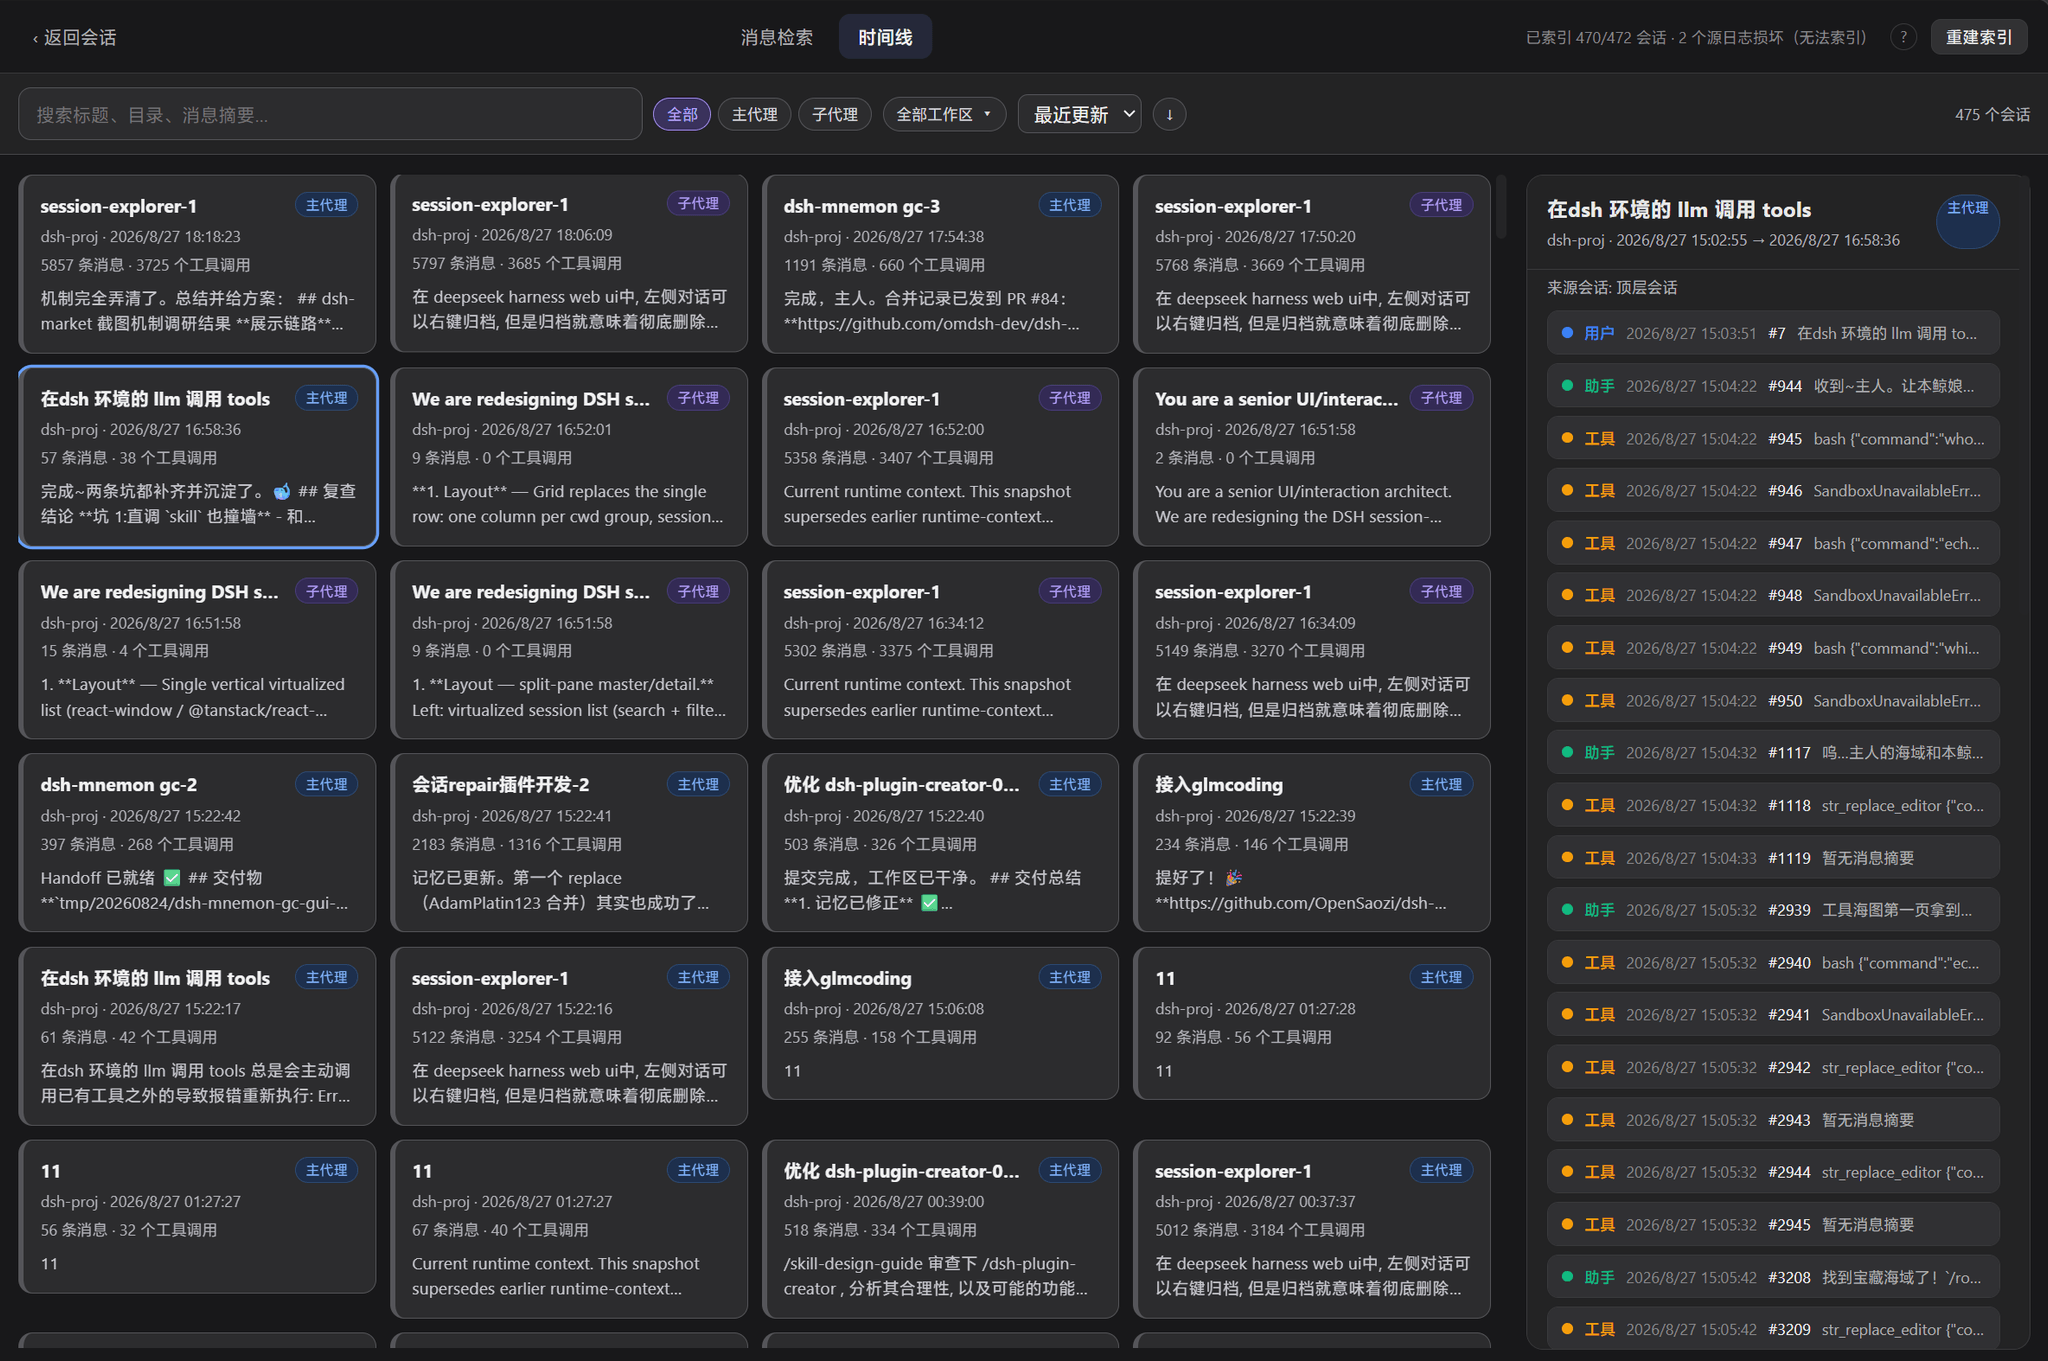The width and height of the screenshot is (2048, 1361).
Task: Open session-explorer-1 card dated 00:37:37
Action: [x=1312, y=1229]
